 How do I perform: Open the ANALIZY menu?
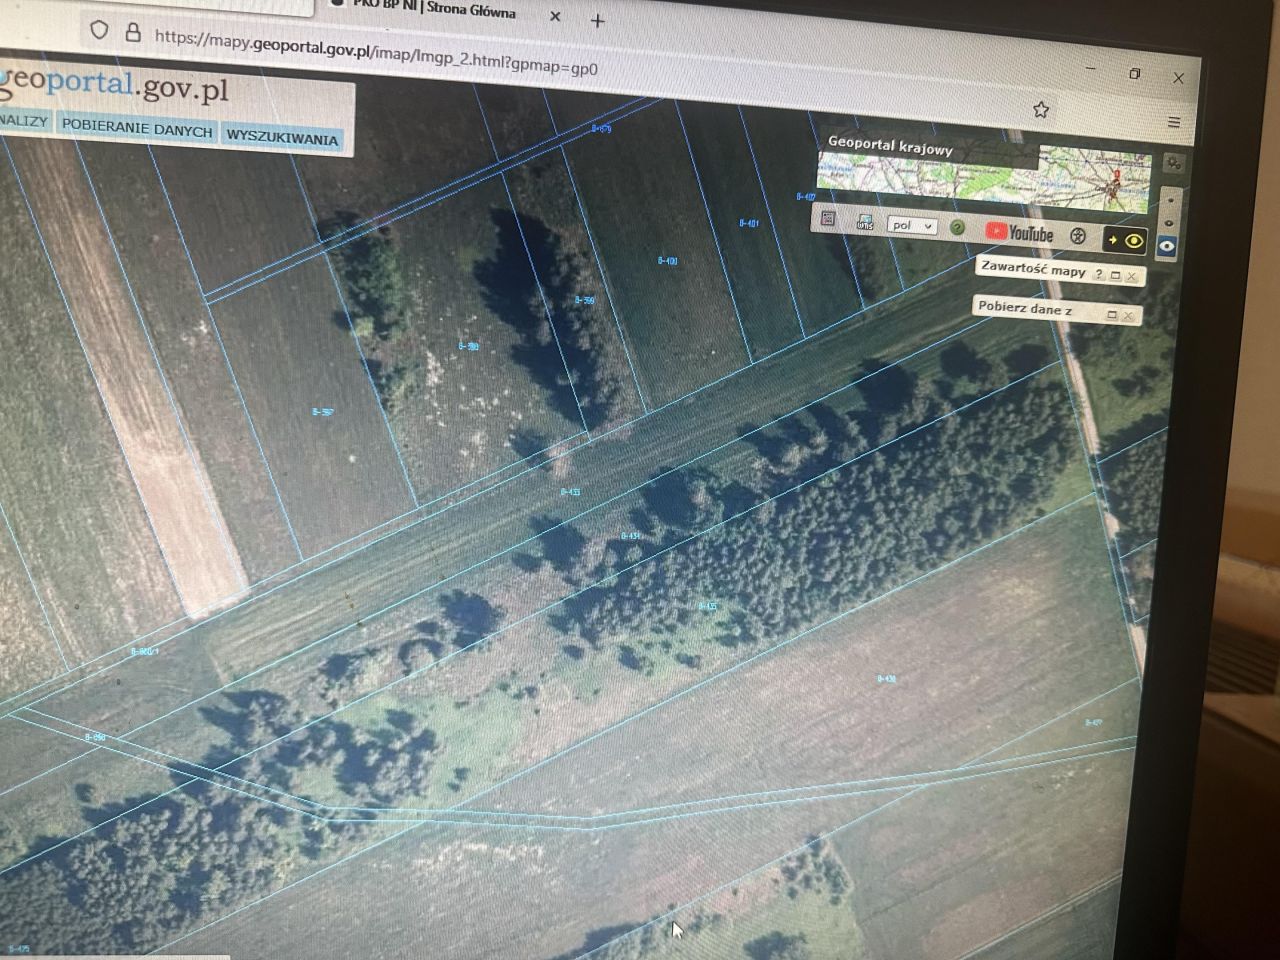coord(23,121)
